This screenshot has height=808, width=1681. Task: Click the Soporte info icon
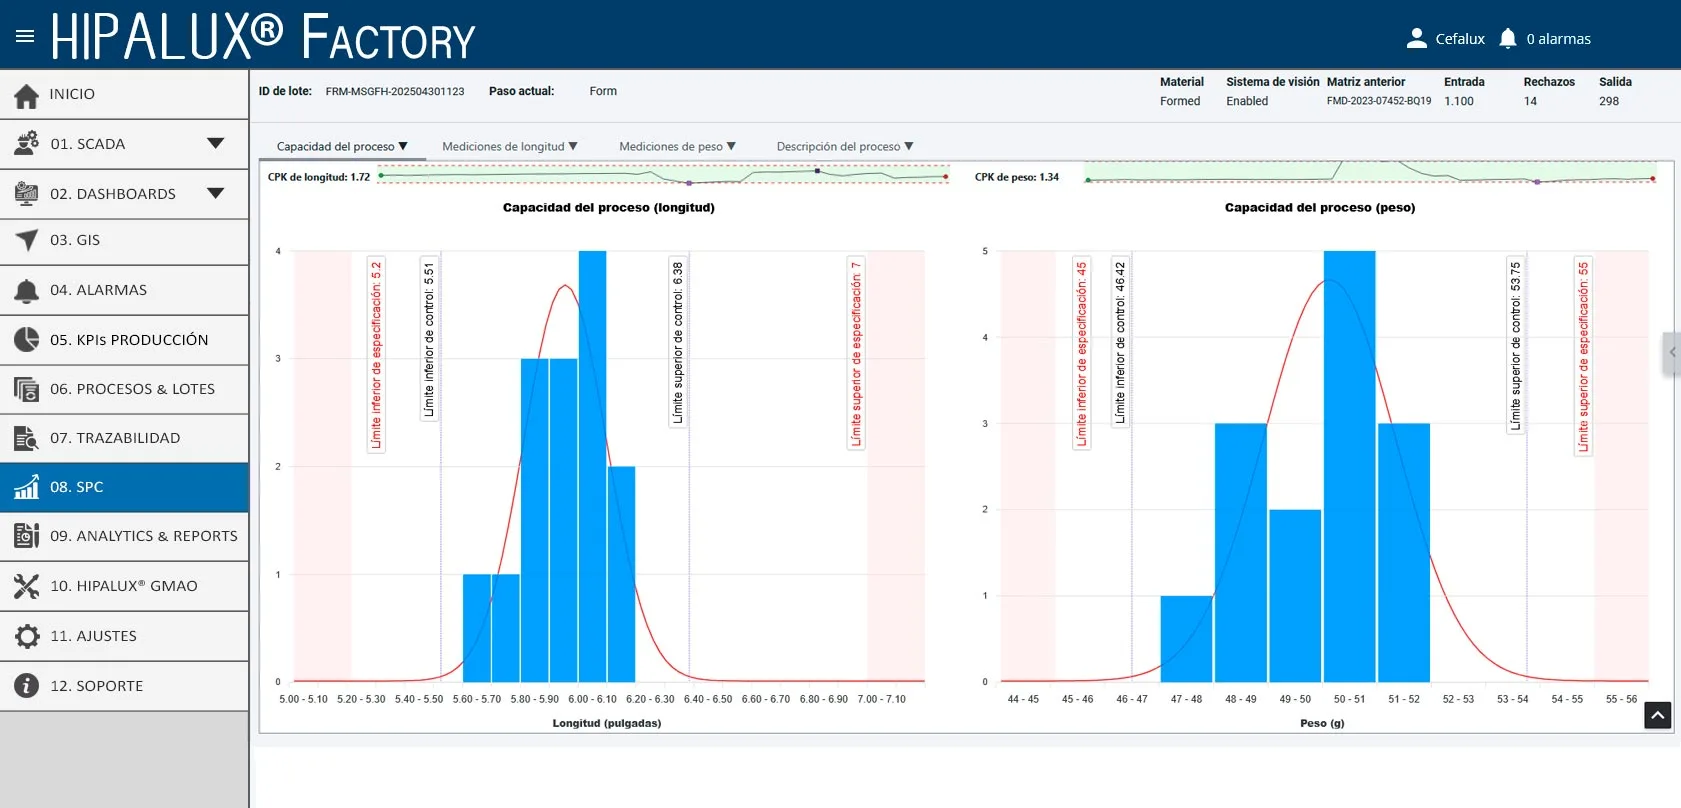click(27, 686)
